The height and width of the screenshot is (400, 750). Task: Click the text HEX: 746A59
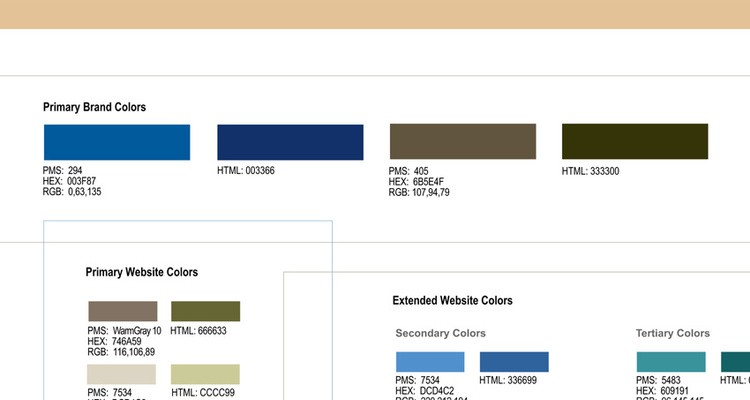114,341
